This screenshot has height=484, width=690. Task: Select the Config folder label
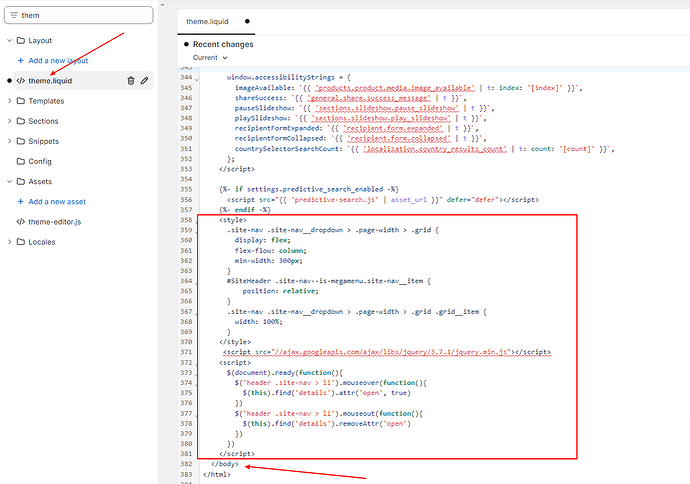[x=40, y=161]
